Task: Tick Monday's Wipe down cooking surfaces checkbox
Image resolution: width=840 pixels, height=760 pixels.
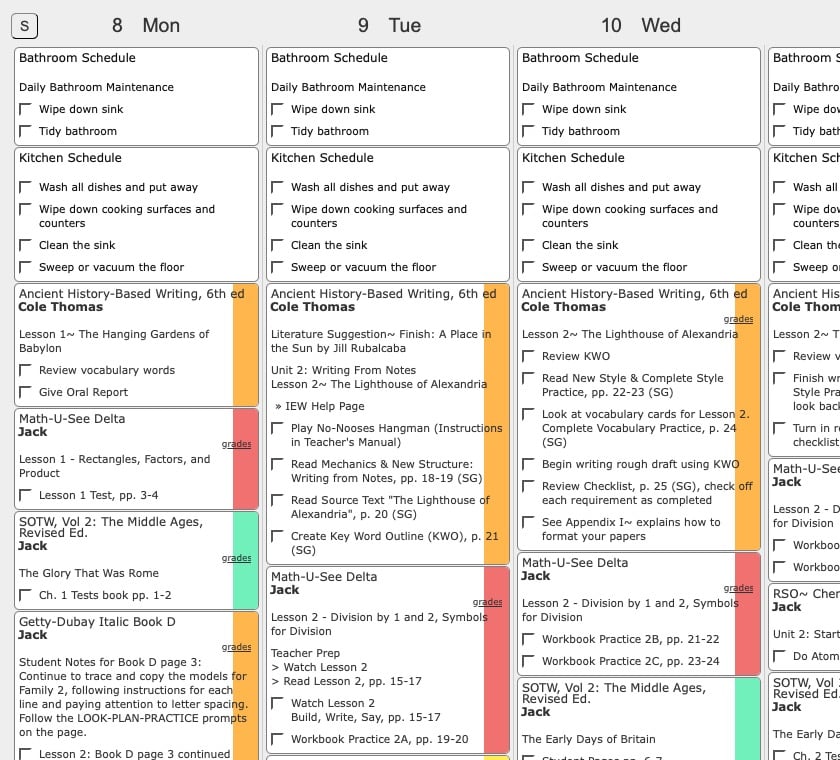Action: [25, 209]
